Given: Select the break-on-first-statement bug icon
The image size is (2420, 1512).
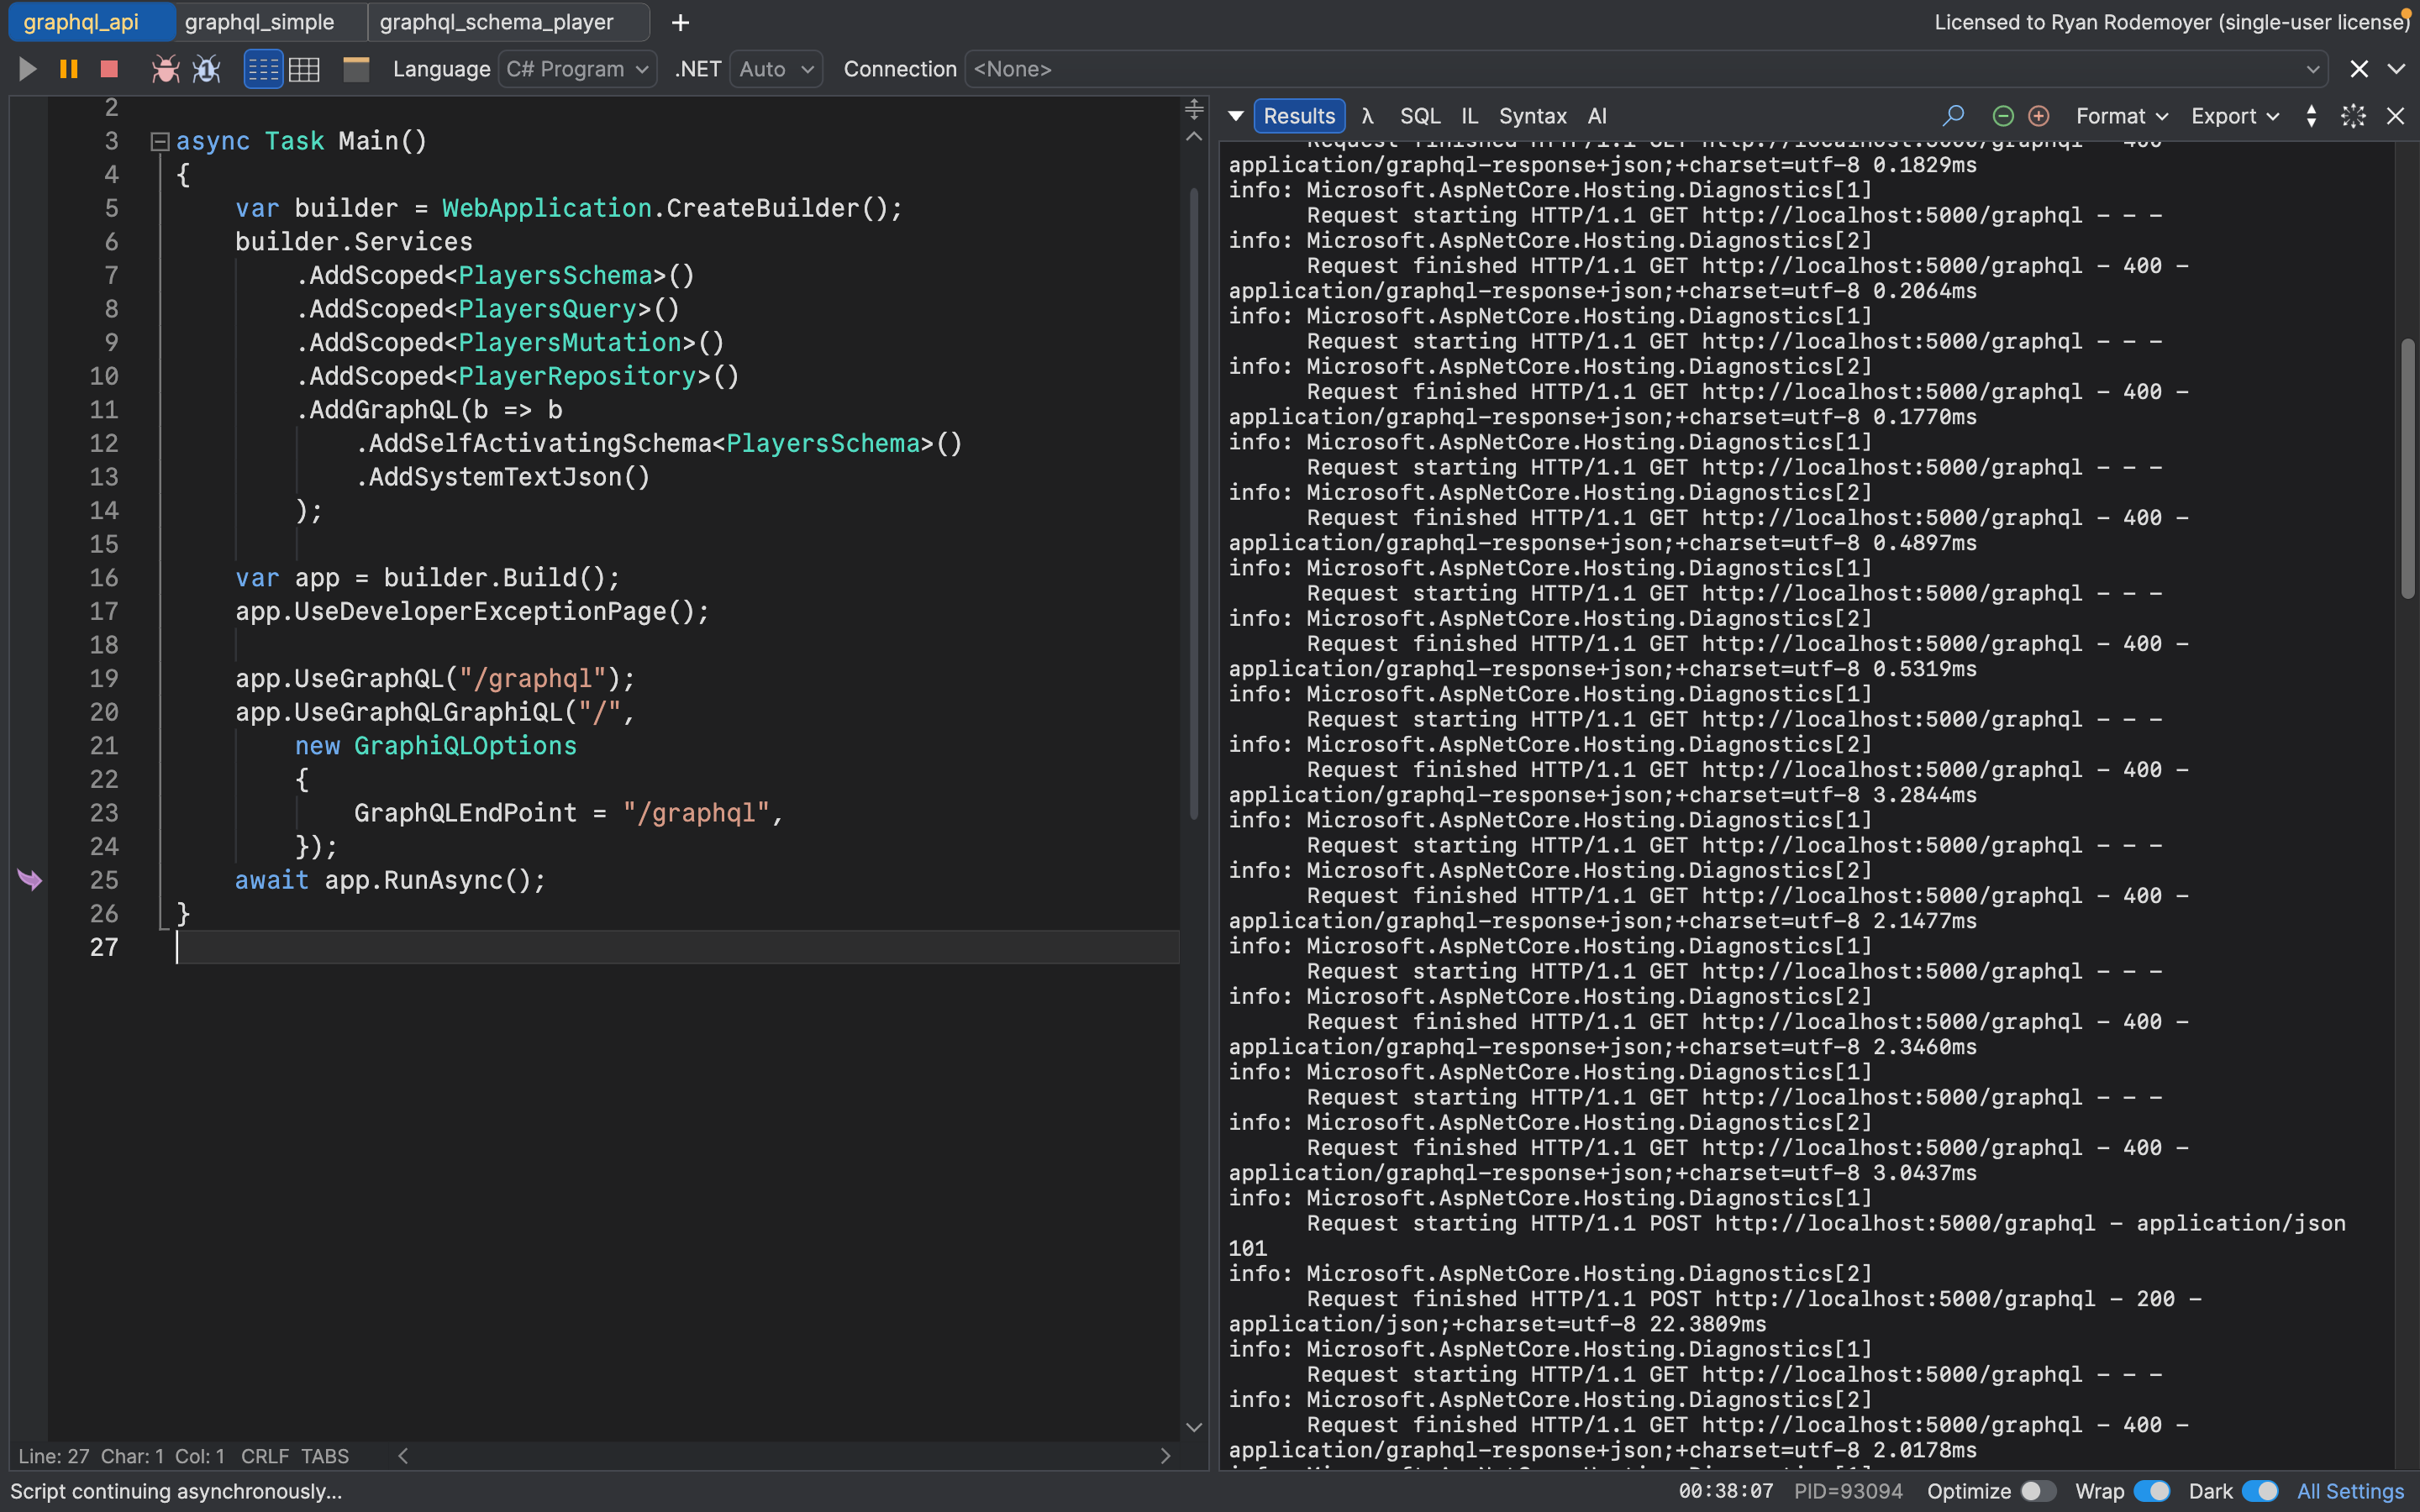Looking at the screenshot, I should click(206, 69).
